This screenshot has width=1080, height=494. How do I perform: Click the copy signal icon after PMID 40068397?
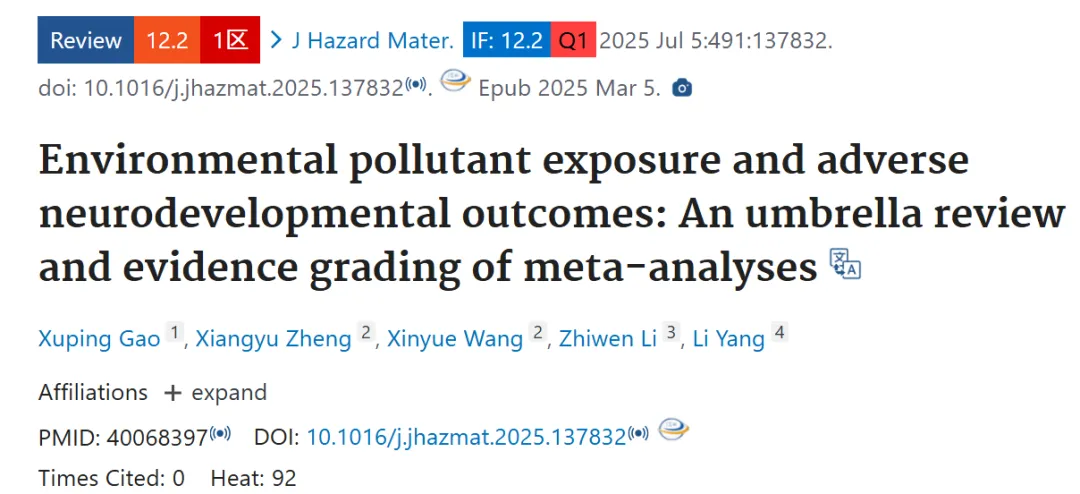click(220, 433)
